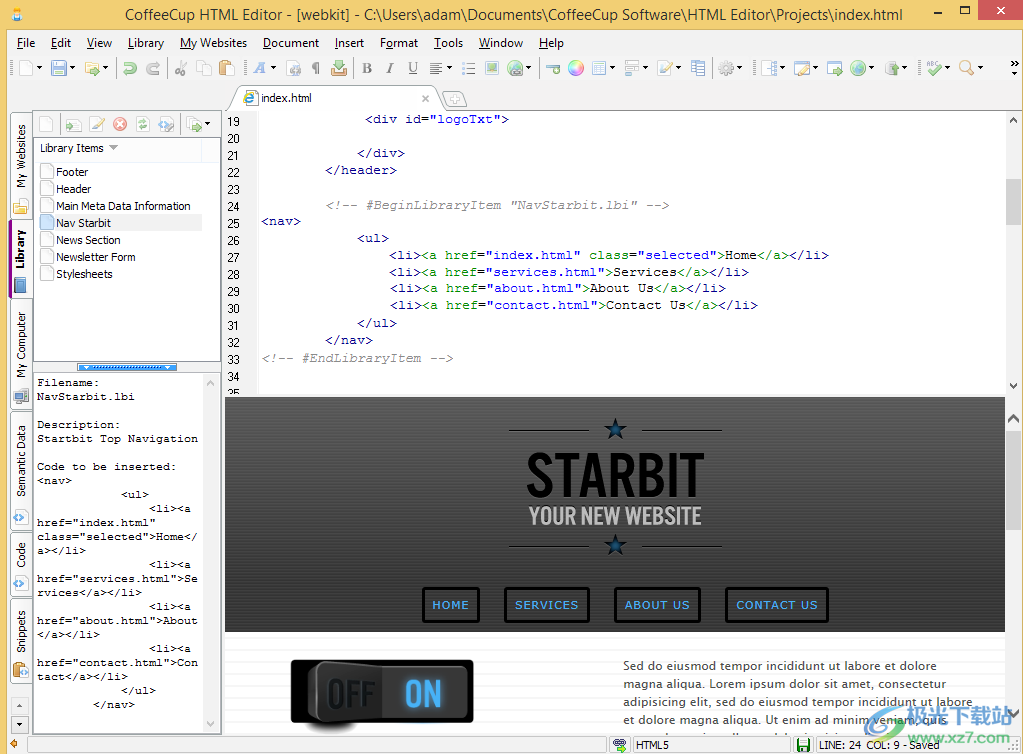
Task: Click the spell check ABC icon
Action: [934, 68]
